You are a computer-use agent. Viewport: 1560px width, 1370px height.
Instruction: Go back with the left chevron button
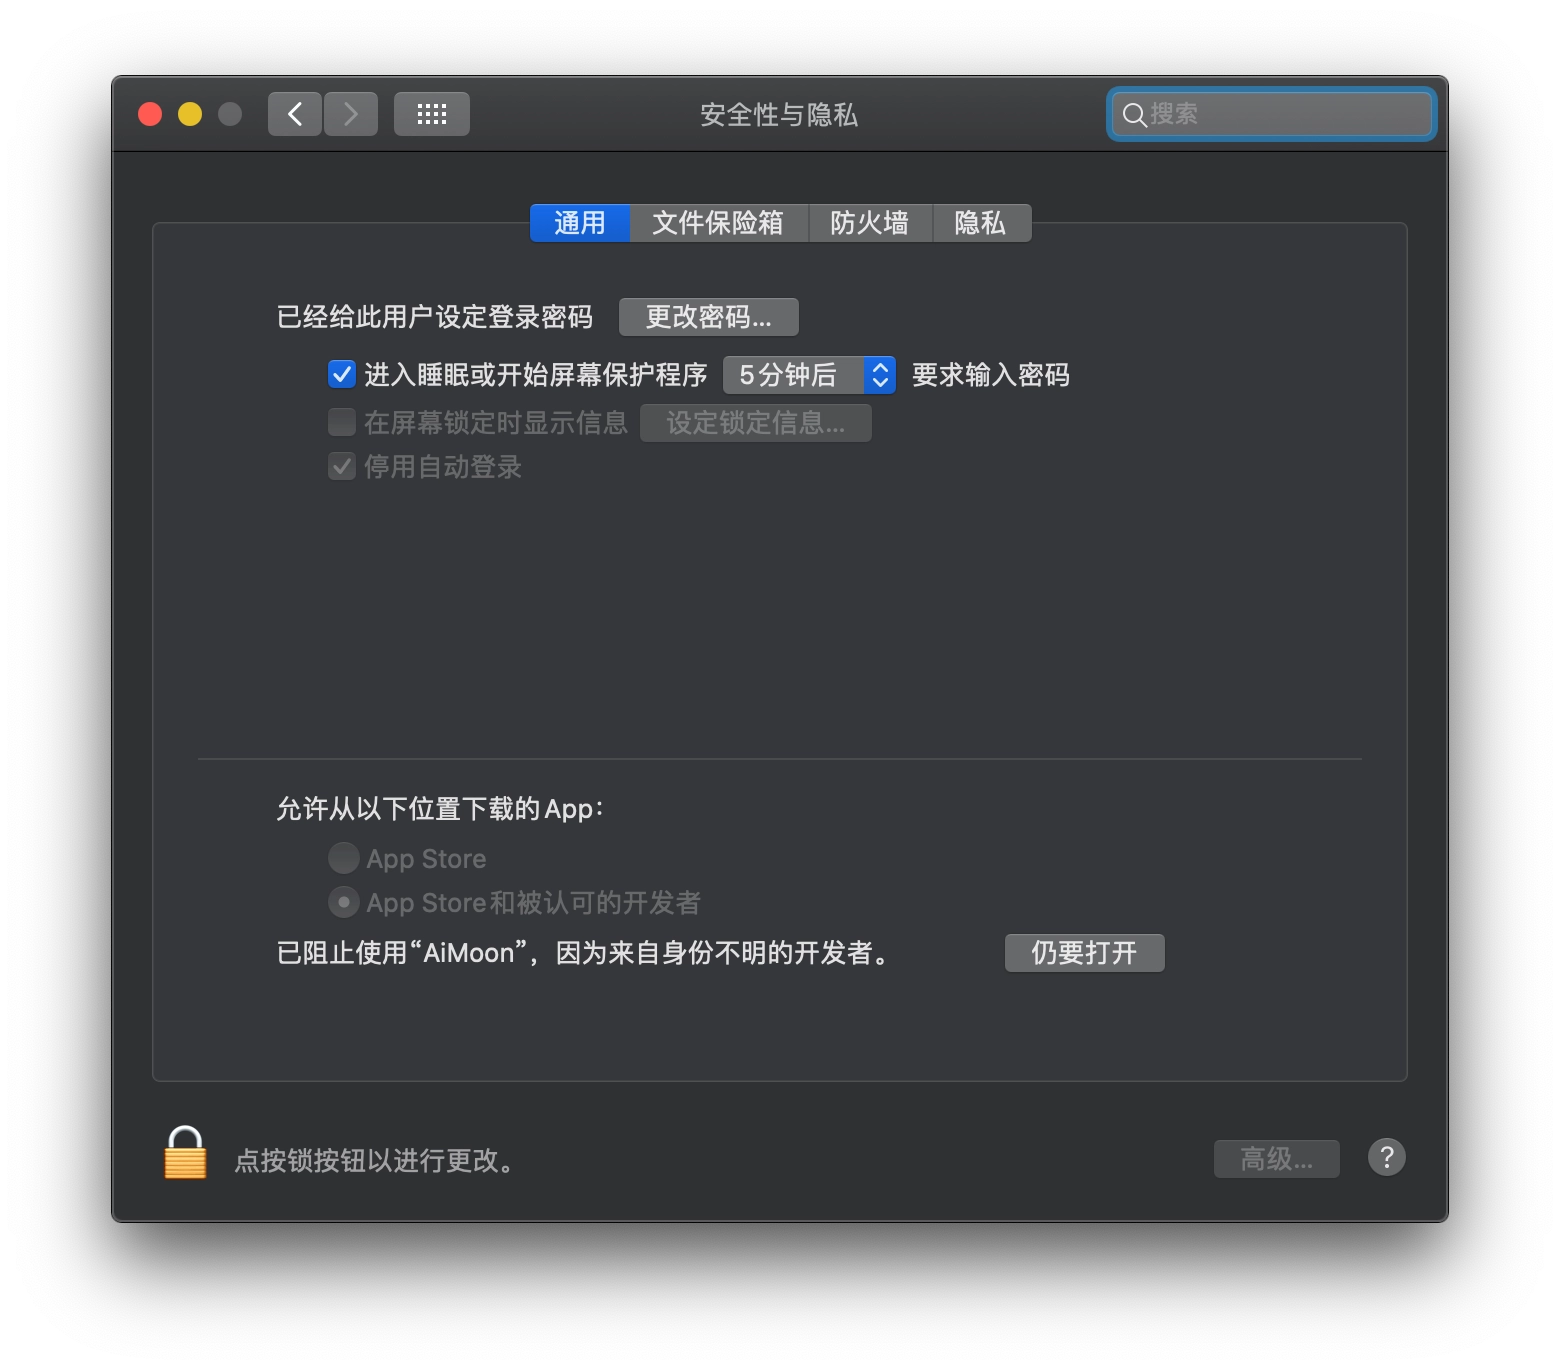[295, 114]
